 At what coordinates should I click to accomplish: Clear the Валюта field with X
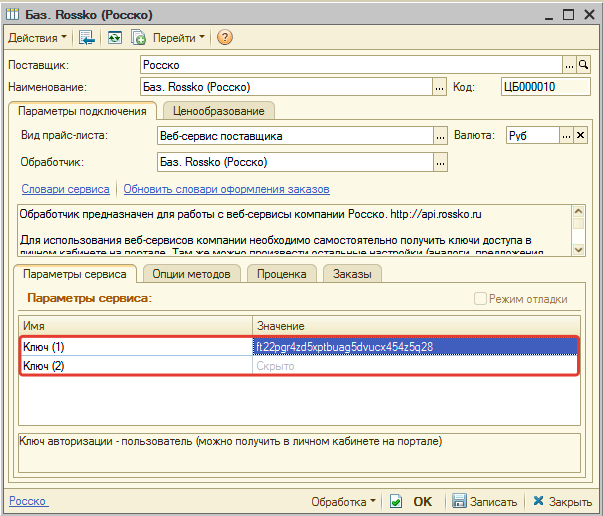pyautogui.click(x=580, y=136)
